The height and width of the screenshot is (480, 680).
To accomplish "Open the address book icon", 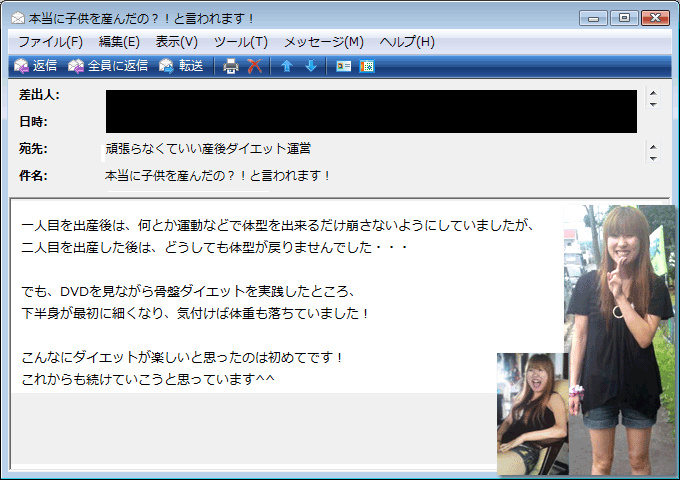I will pyautogui.click(x=343, y=66).
